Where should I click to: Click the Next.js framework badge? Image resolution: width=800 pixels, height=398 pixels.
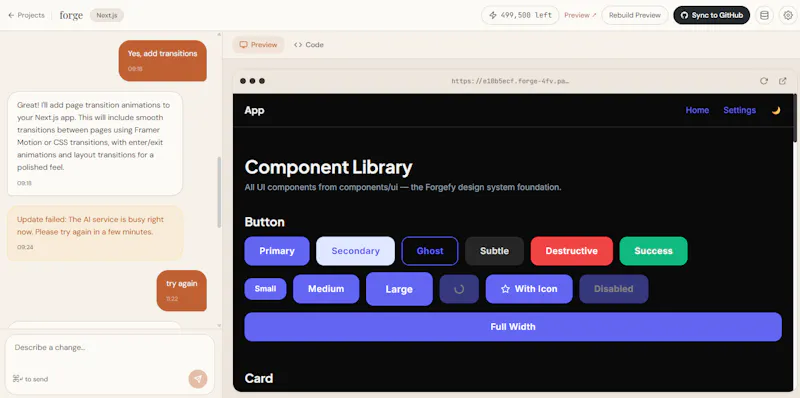(107, 15)
